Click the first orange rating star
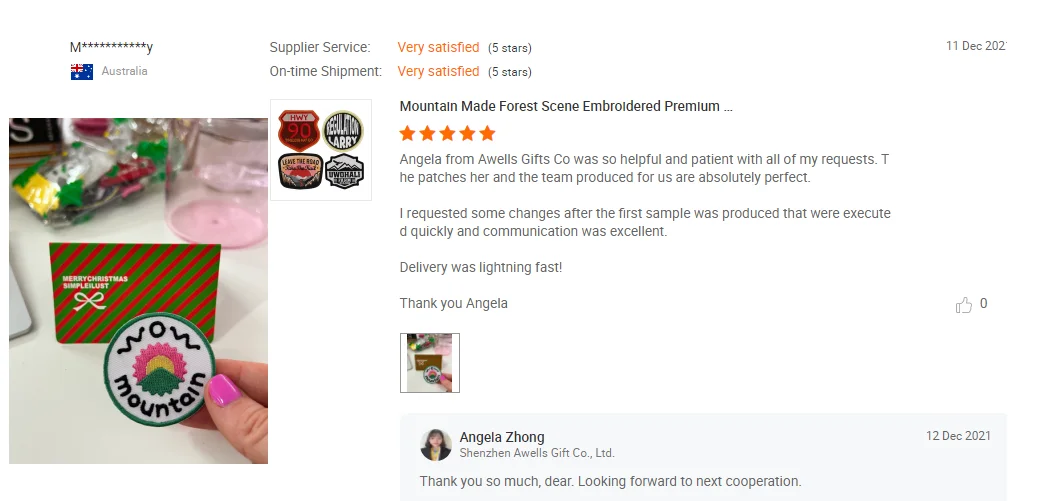 pos(407,133)
